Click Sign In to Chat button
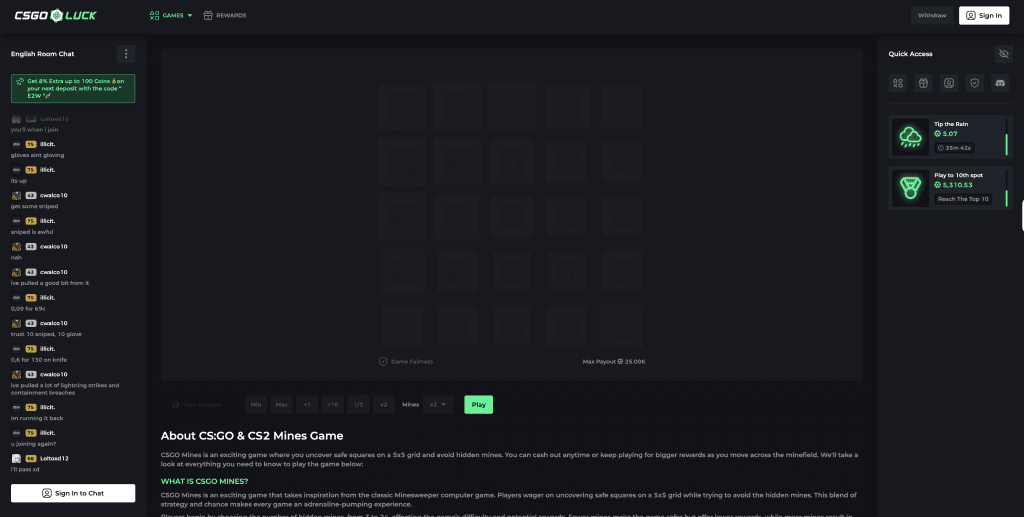The width and height of the screenshot is (1024, 517). point(73,493)
